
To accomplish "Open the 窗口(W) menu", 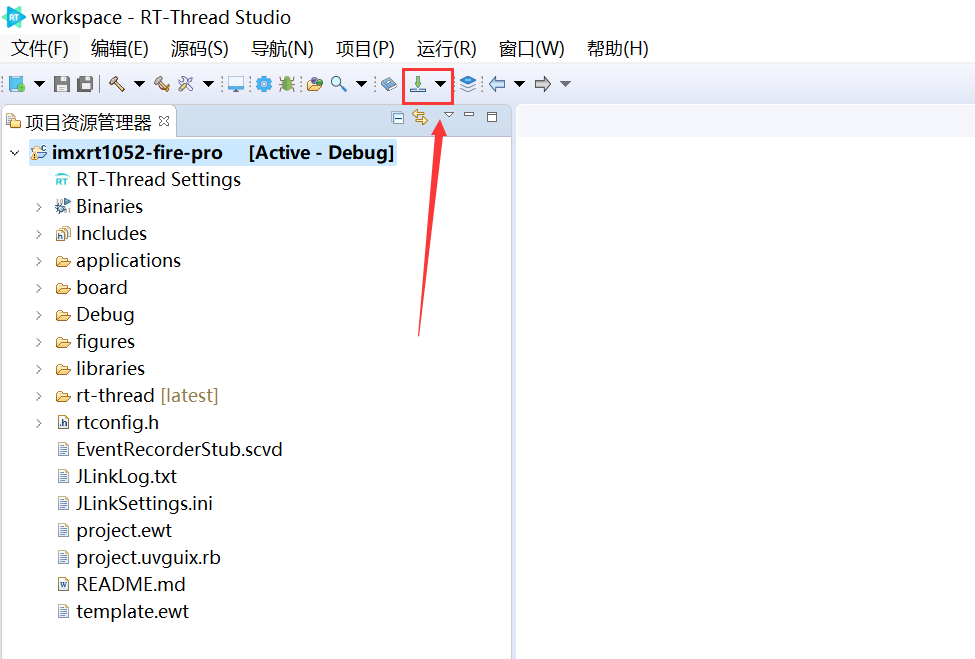I will (531, 49).
